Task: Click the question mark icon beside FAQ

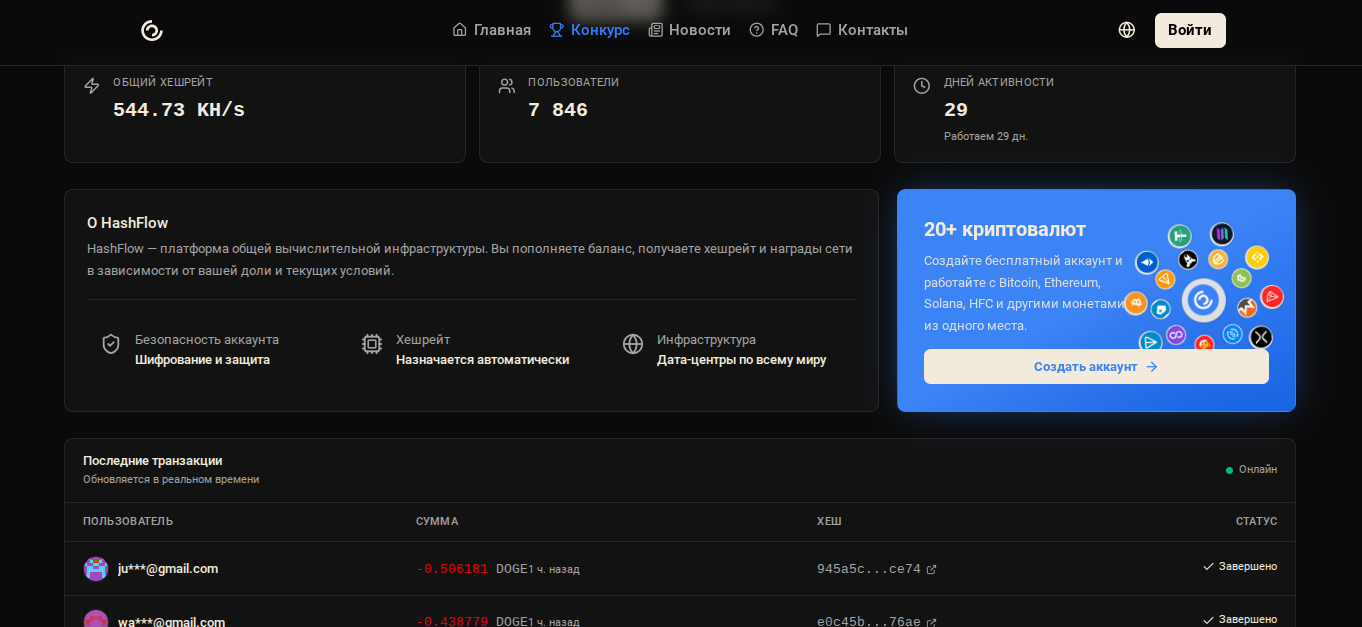Action: [x=757, y=30]
